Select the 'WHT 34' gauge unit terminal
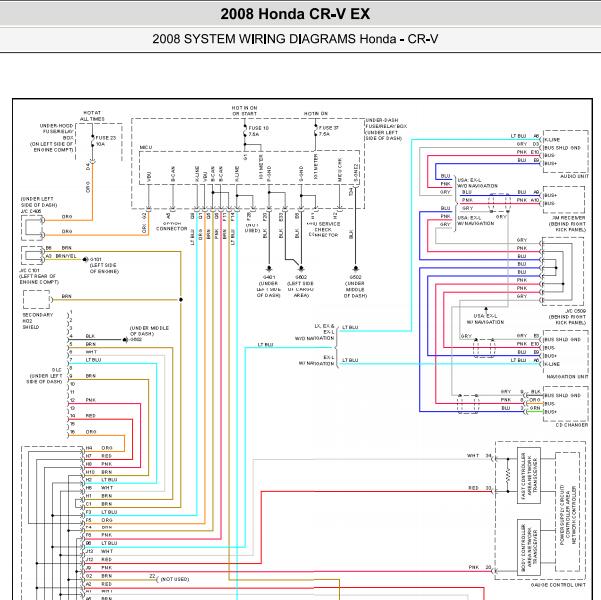The image size is (601, 600). point(479,455)
